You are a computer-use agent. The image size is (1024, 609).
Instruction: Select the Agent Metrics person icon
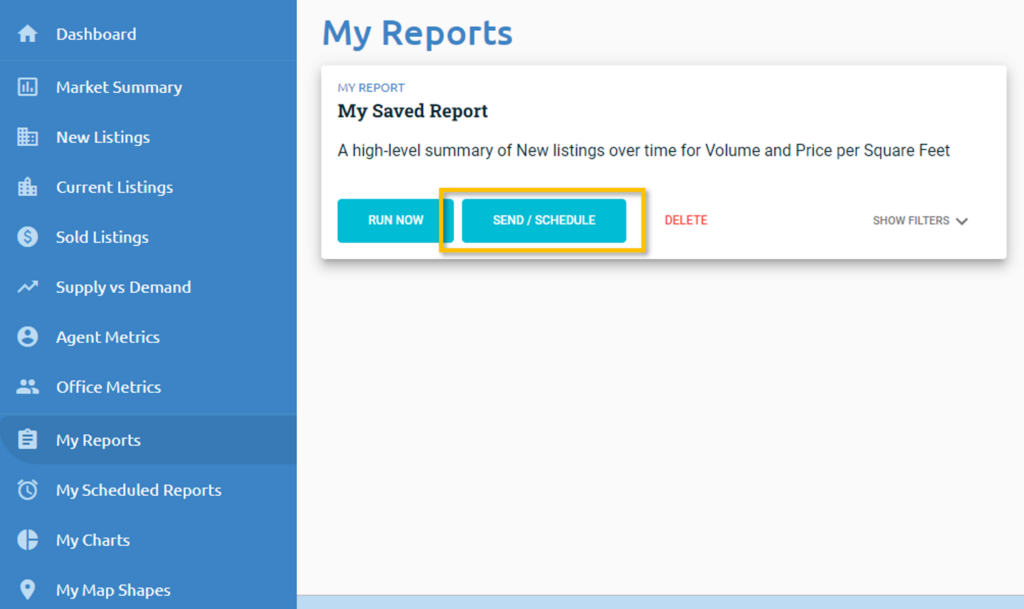(x=28, y=337)
